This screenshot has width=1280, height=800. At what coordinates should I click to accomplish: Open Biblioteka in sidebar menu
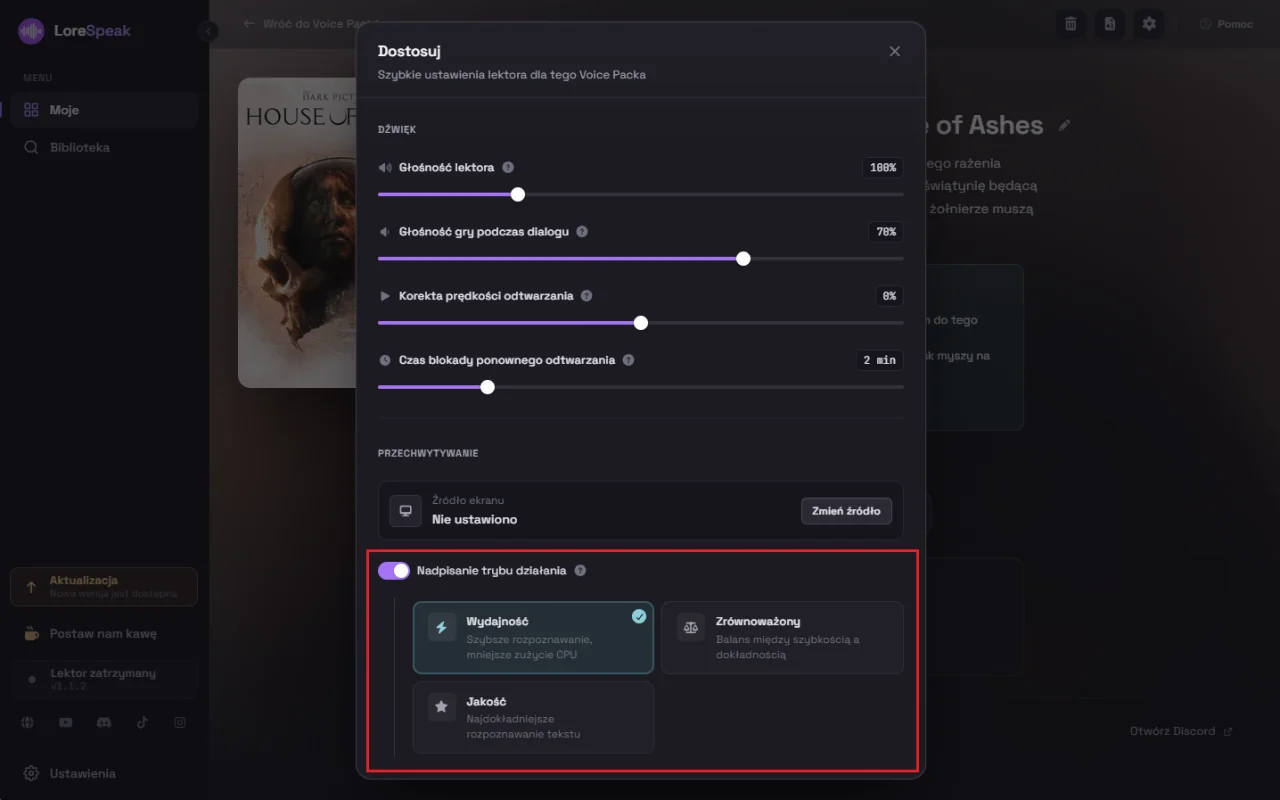(x=104, y=147)
